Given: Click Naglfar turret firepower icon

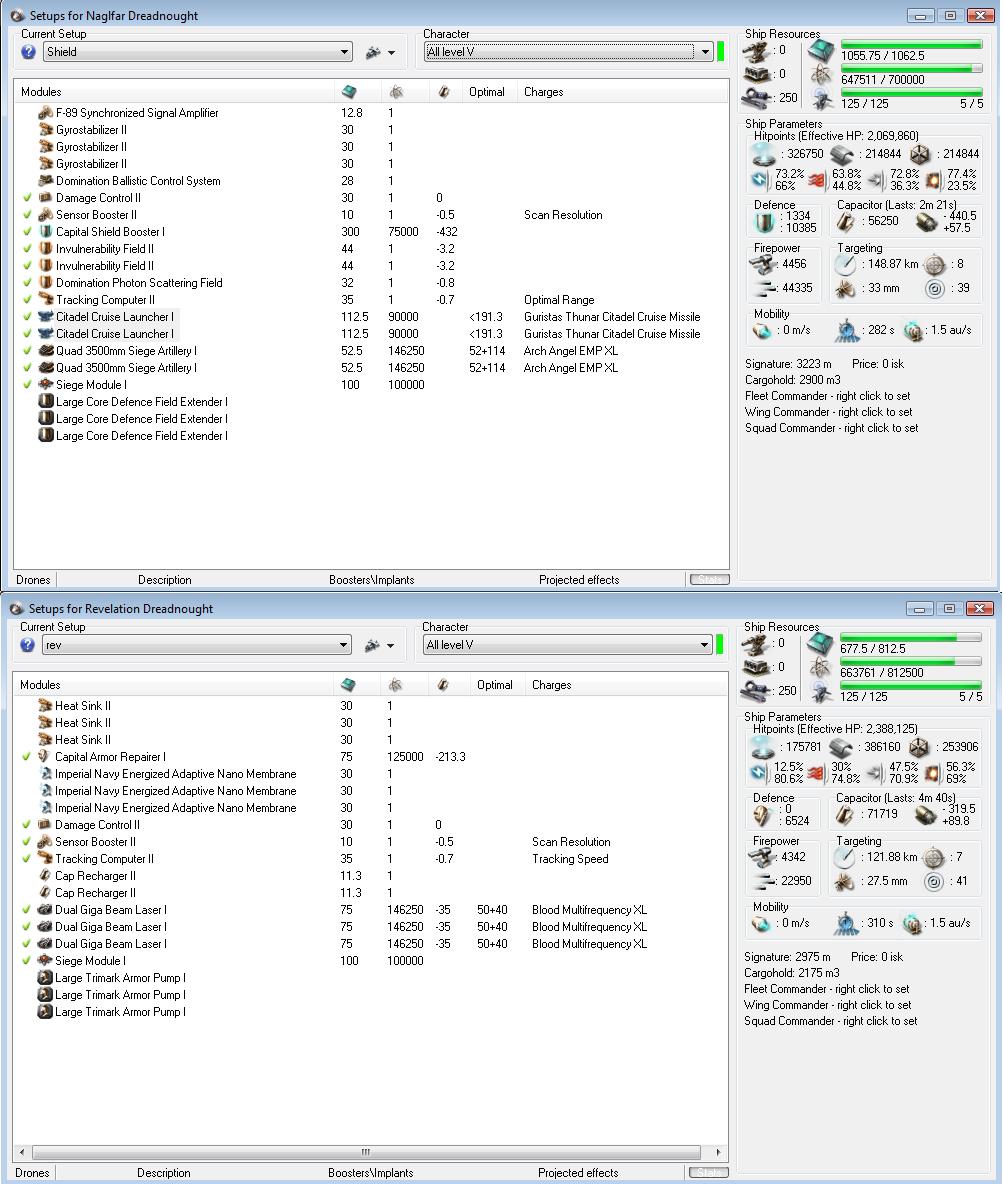Looking at the screenshot, I should (763, 264).
